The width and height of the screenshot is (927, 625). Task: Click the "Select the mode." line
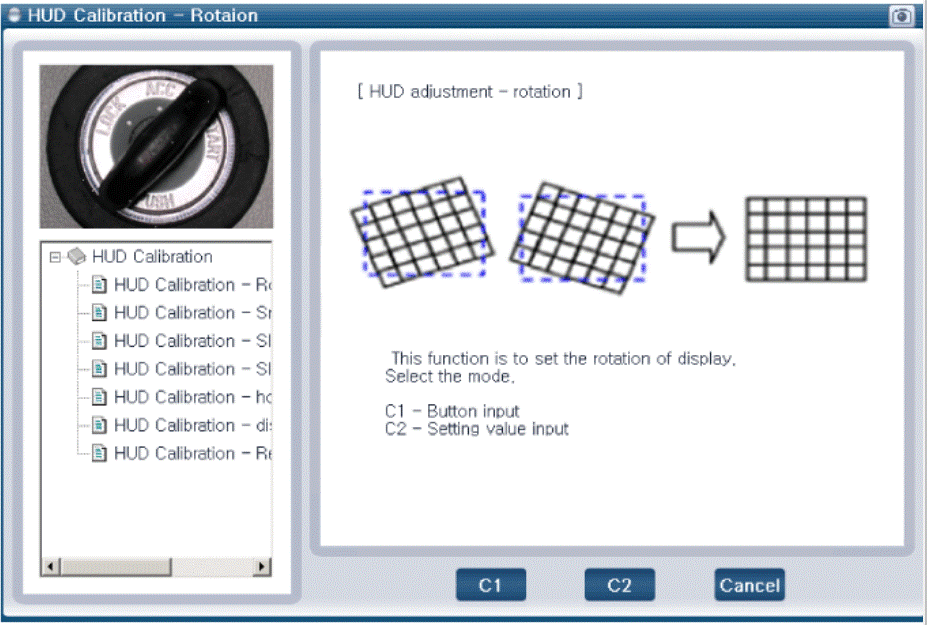pyautogui.click(x=450, y=376)
